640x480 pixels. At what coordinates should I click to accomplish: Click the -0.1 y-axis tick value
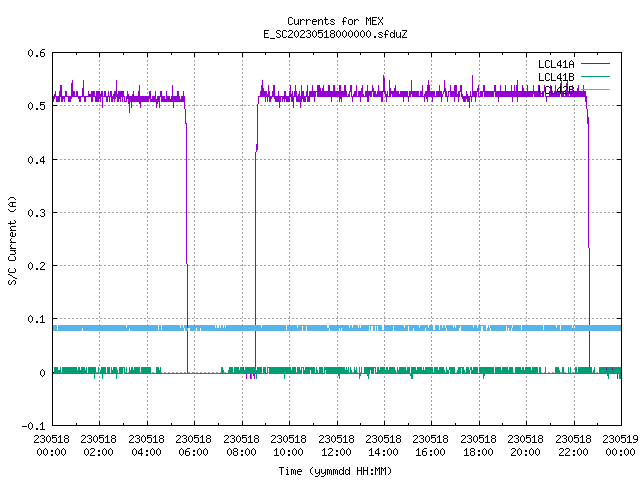[33, 426]
